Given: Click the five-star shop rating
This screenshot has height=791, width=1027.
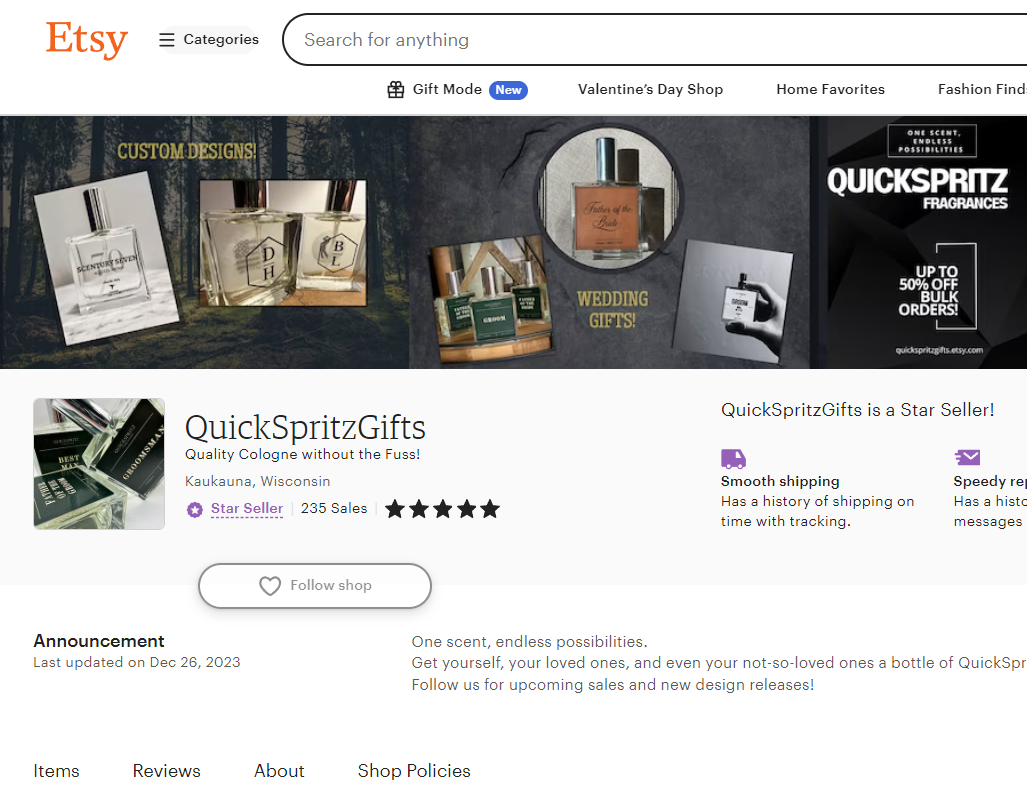Looking at the screenshot, I should tap(443, 509).
